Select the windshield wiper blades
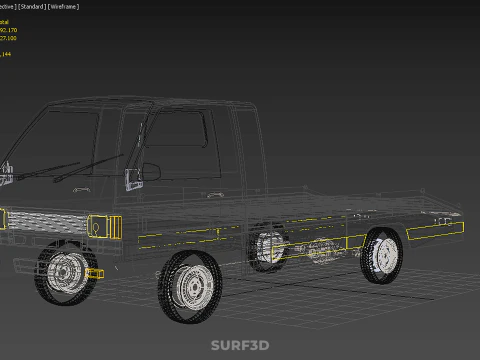The width and height of the screenshot is (480, 360). (x=70, y=168)
